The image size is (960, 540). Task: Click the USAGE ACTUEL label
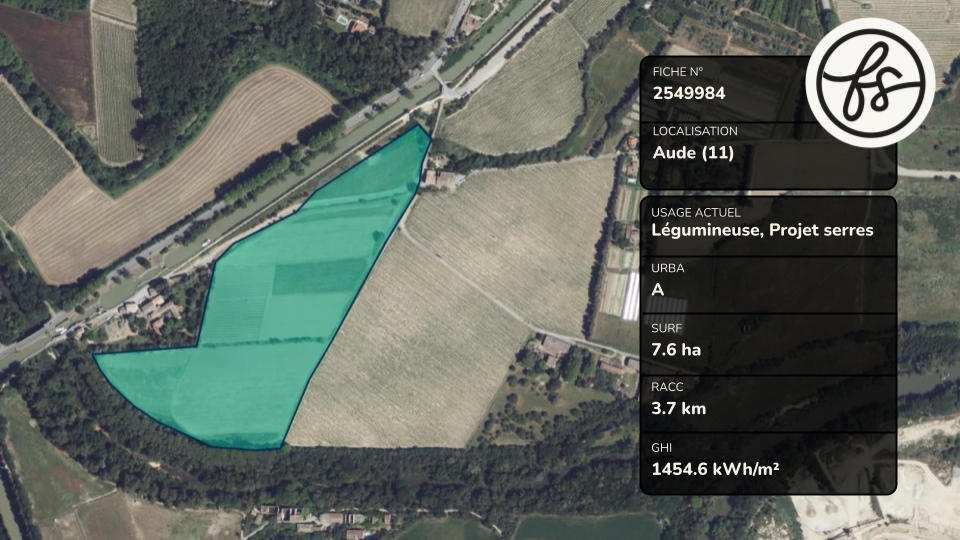[x=696, y=212]
